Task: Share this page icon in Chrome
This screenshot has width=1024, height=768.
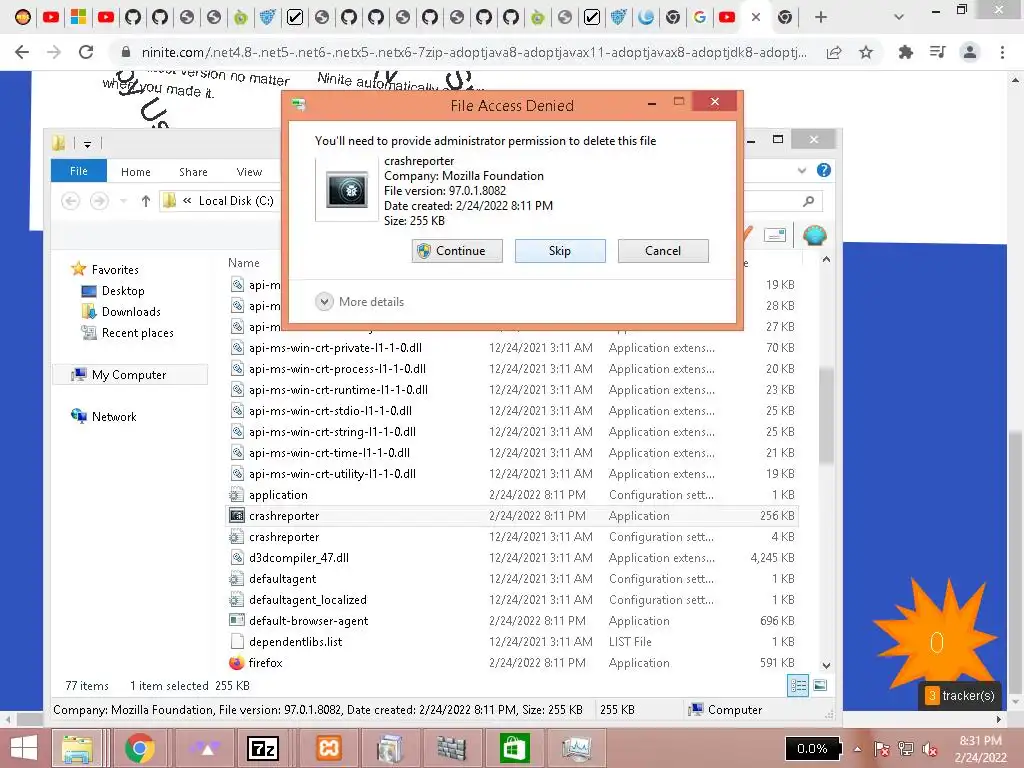Action: point(834,52)
